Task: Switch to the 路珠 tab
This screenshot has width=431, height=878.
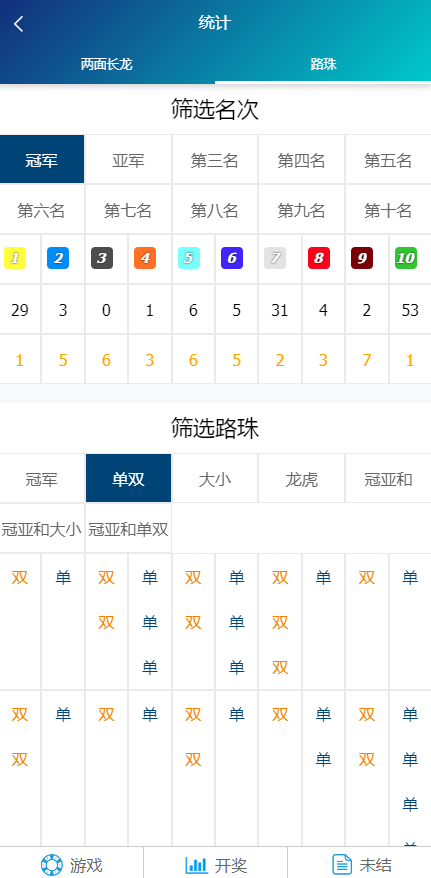Action: [x=324, y=64]
